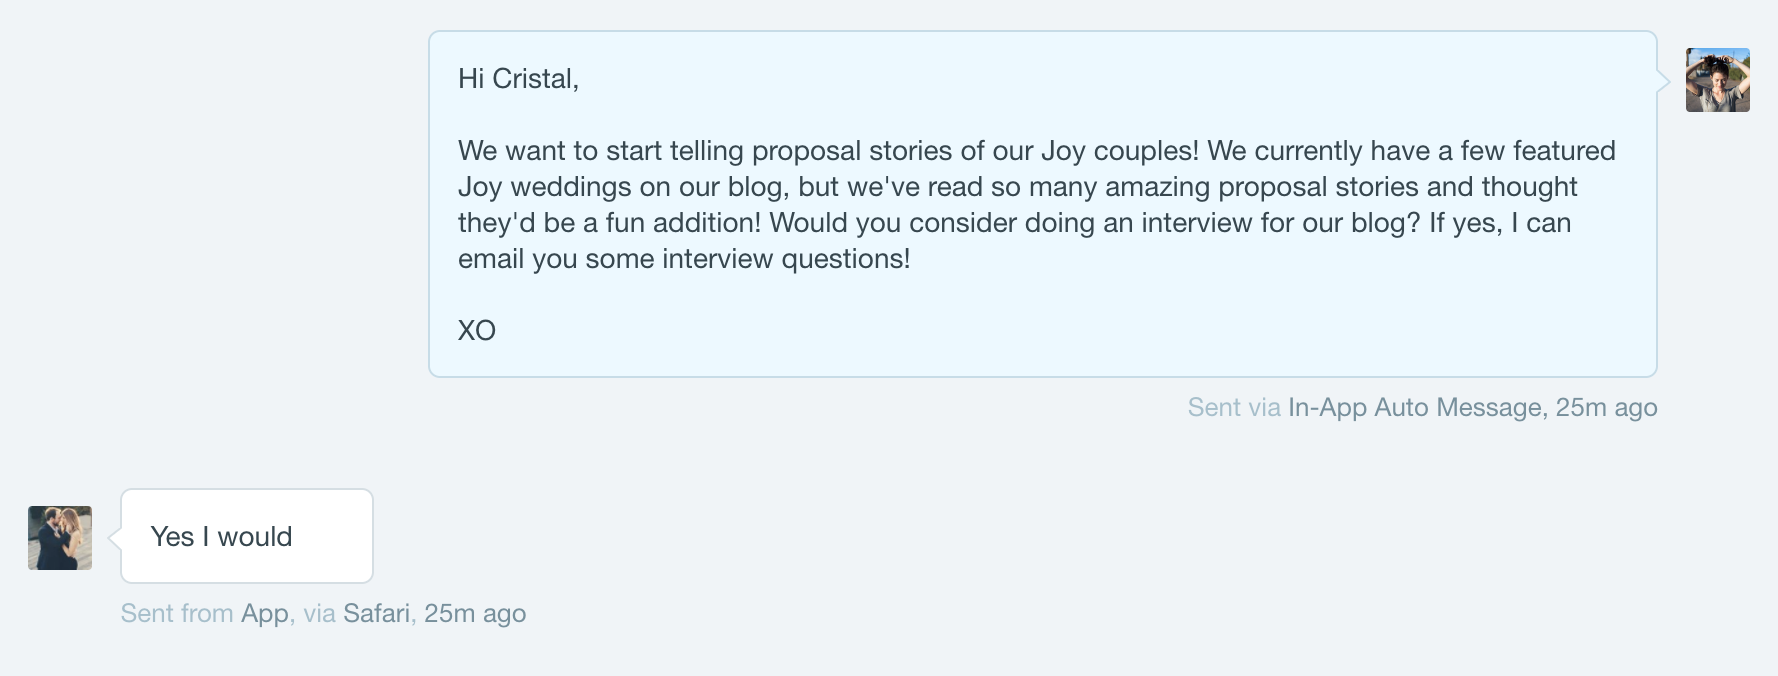Click the pointer tail of the outgoing bubble

point(1664,82)
